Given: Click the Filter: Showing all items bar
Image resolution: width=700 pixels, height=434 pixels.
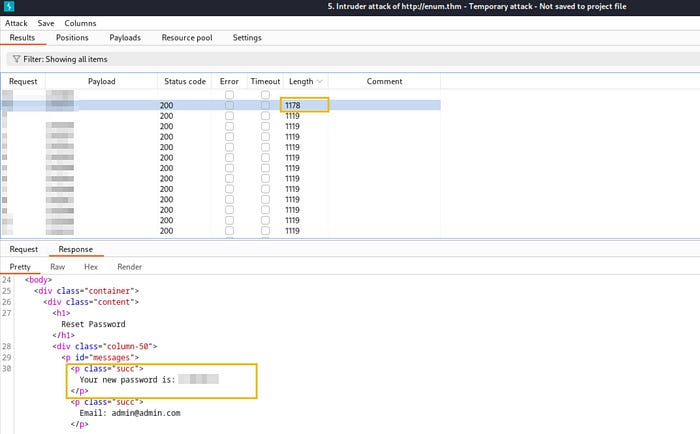Looking at the screenshot, I should 353,59.
